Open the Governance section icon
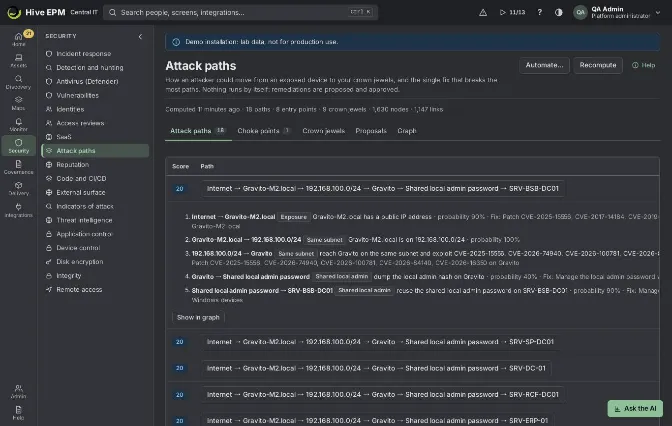The height and width of the screenshot is (426, 672). (x=18, y=167)
